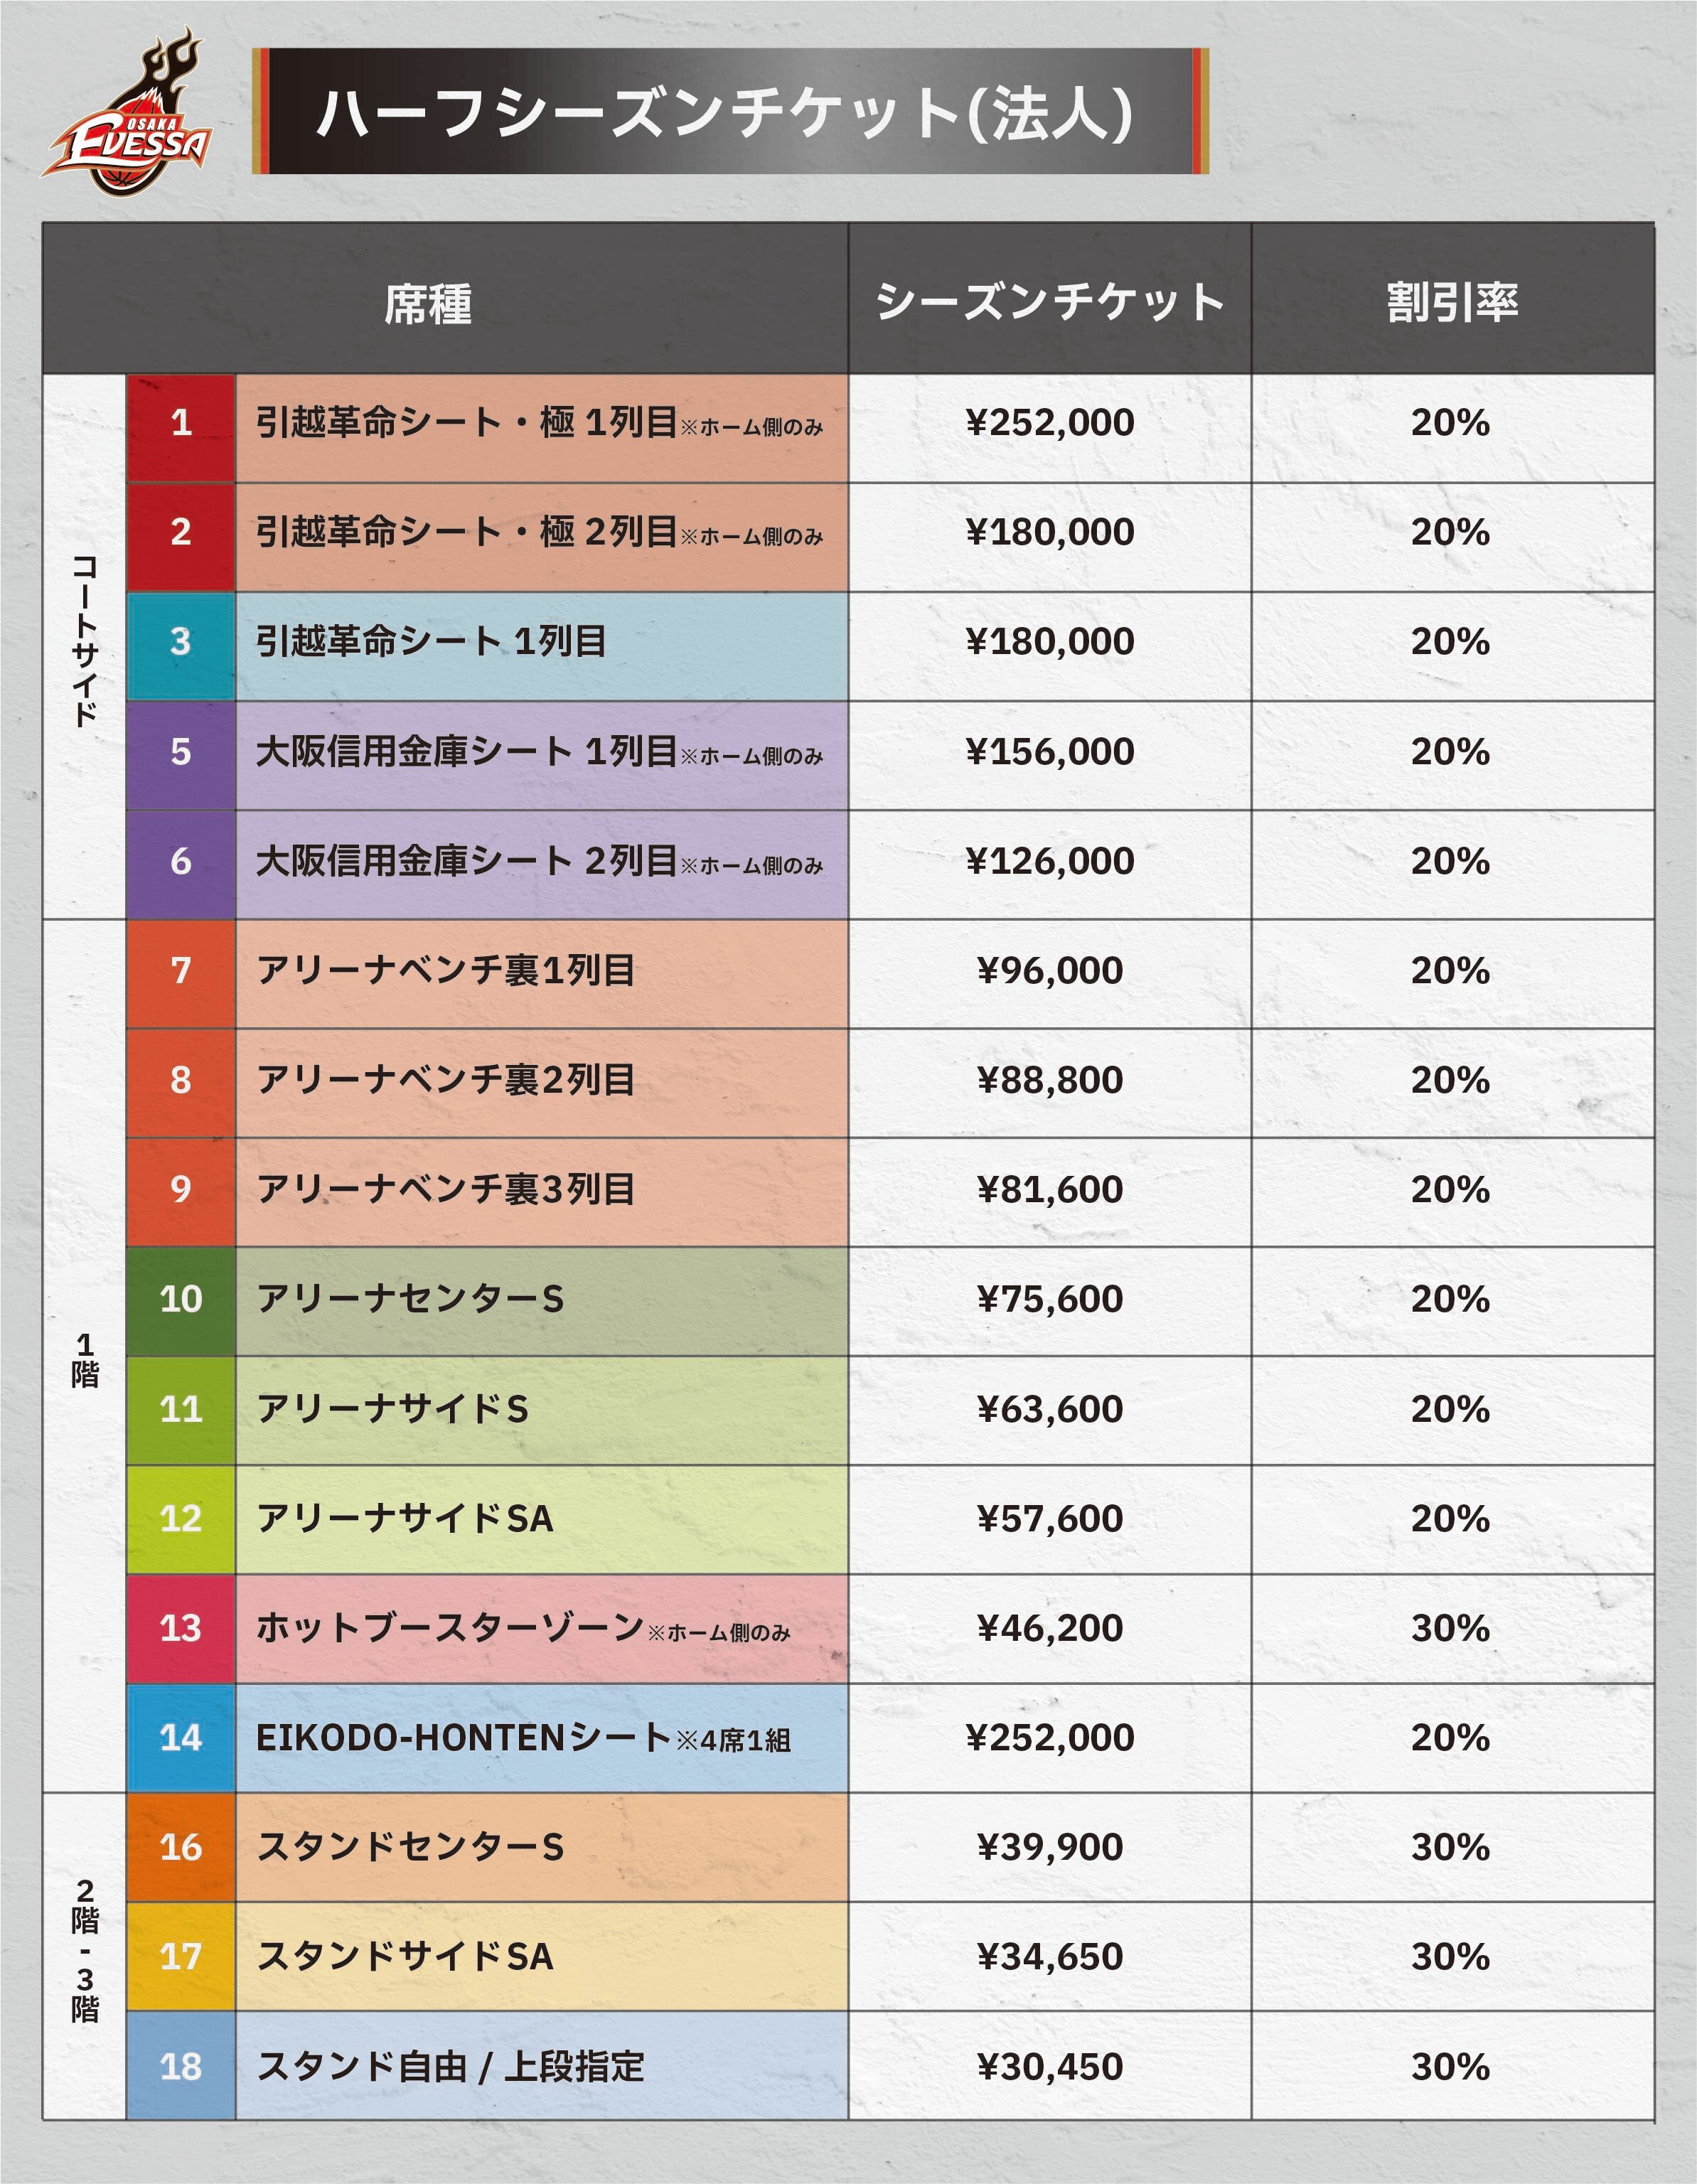
Task: Click the コートサイド vertical section label
Action: click(x=85, y=642)
